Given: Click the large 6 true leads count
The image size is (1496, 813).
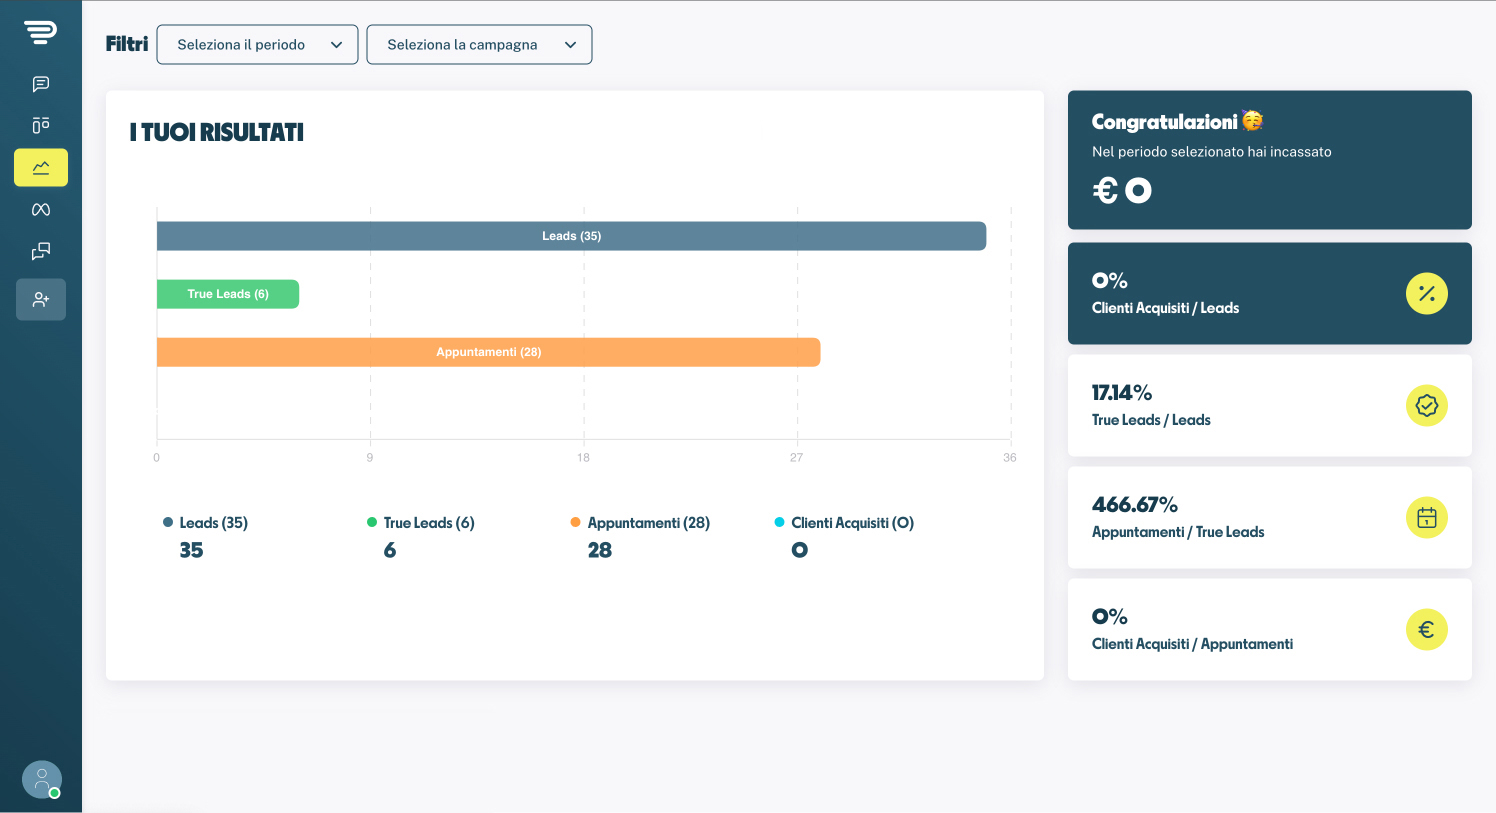Looking at the screenshot, I should (390, 550).
